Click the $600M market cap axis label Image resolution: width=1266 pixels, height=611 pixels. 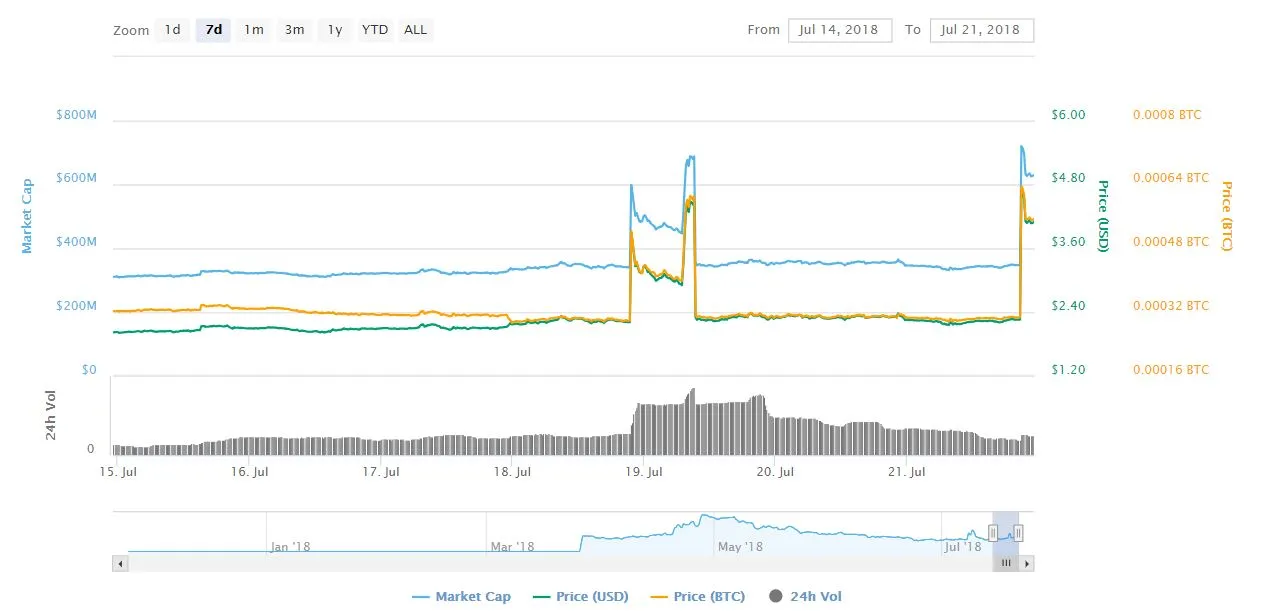[76, 178]
